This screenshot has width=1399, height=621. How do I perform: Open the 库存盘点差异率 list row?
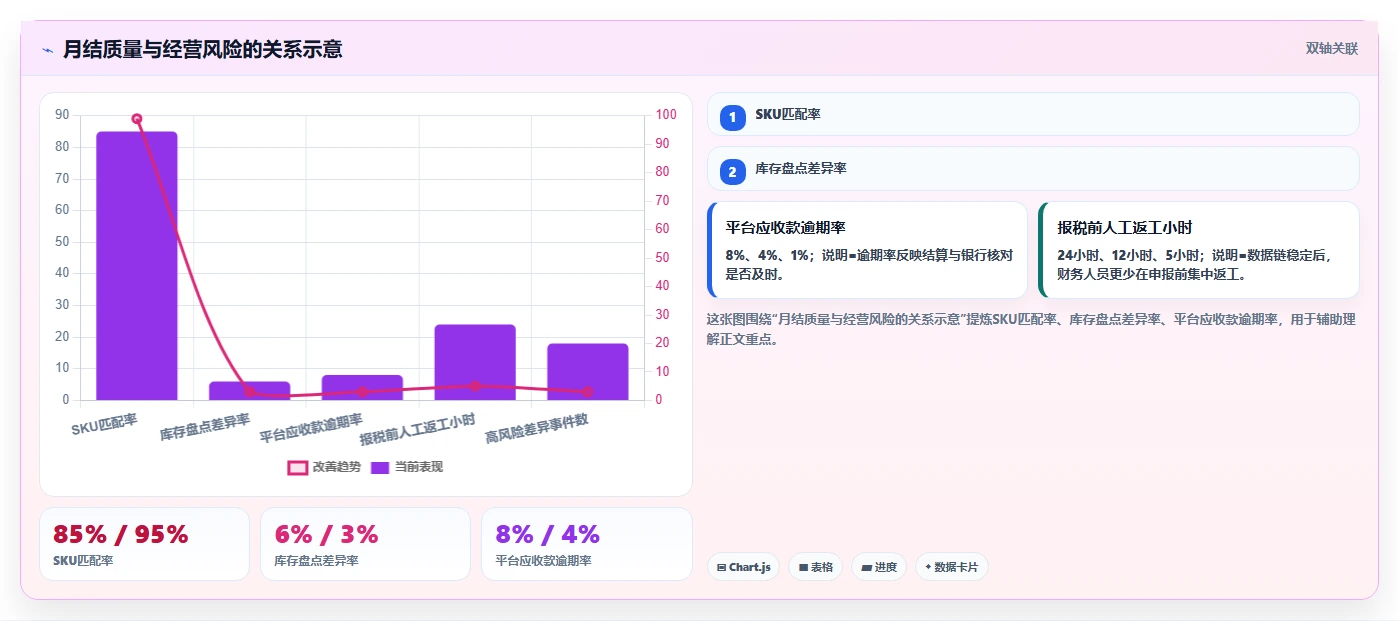pos(1033,168)
